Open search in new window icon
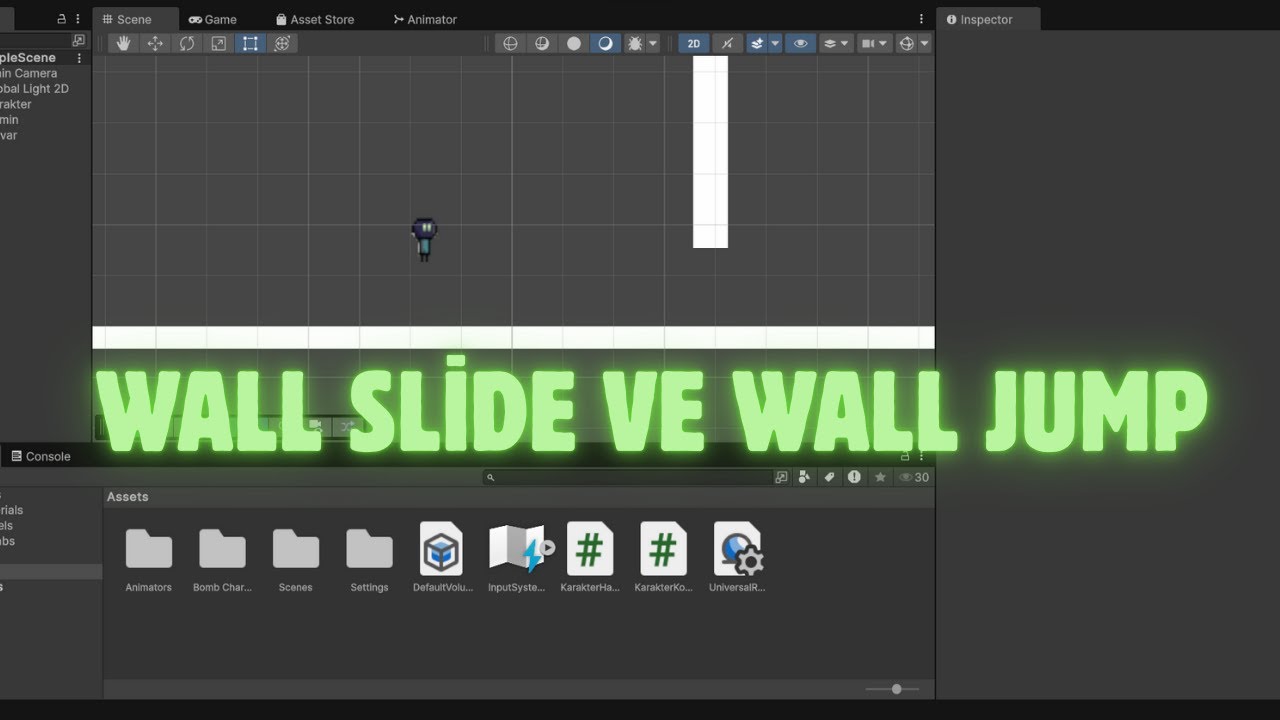 (x=781, y=477)
